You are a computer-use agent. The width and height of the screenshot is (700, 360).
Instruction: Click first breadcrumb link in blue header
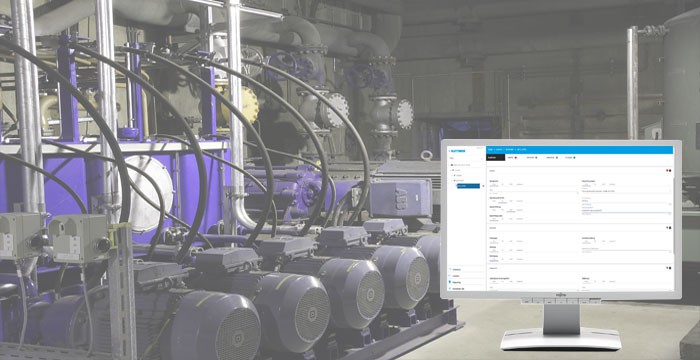coord(490,150)
